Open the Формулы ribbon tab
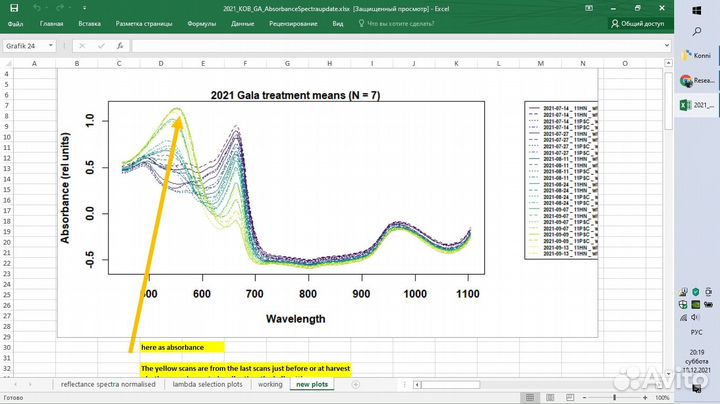 click(201, 23)
